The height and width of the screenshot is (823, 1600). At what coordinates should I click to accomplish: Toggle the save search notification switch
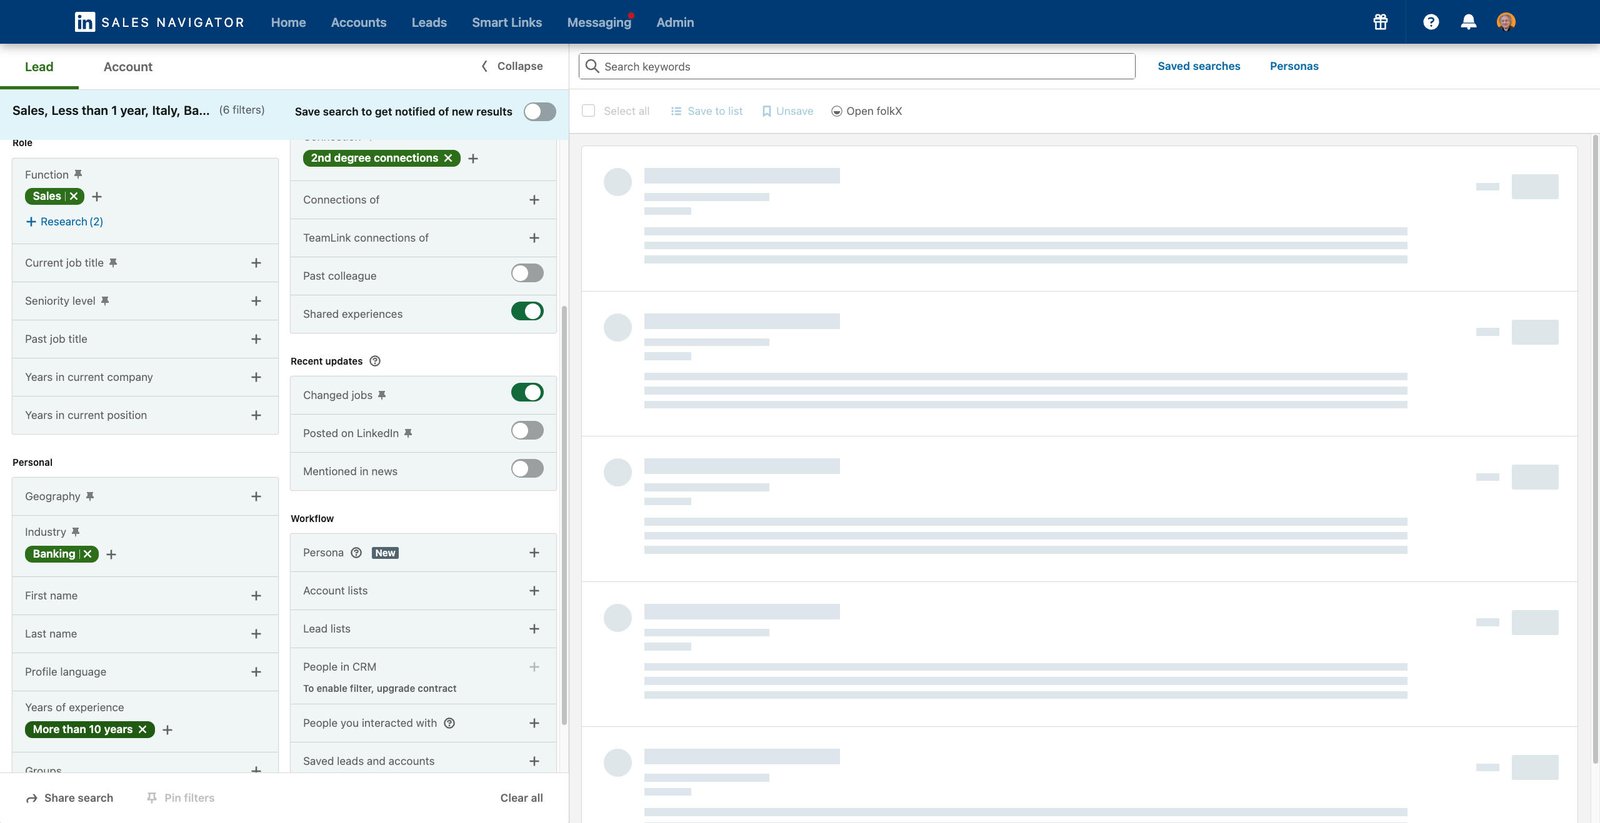[x=540, y=111]
